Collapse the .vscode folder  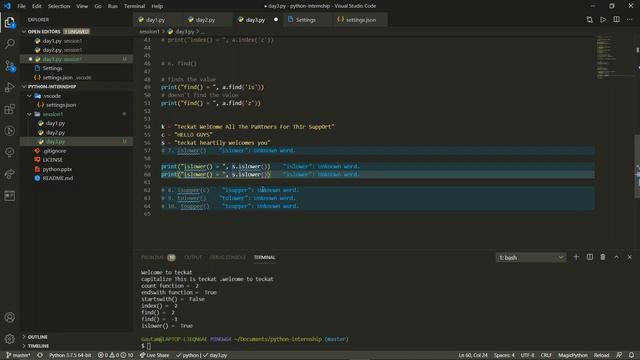52,96
